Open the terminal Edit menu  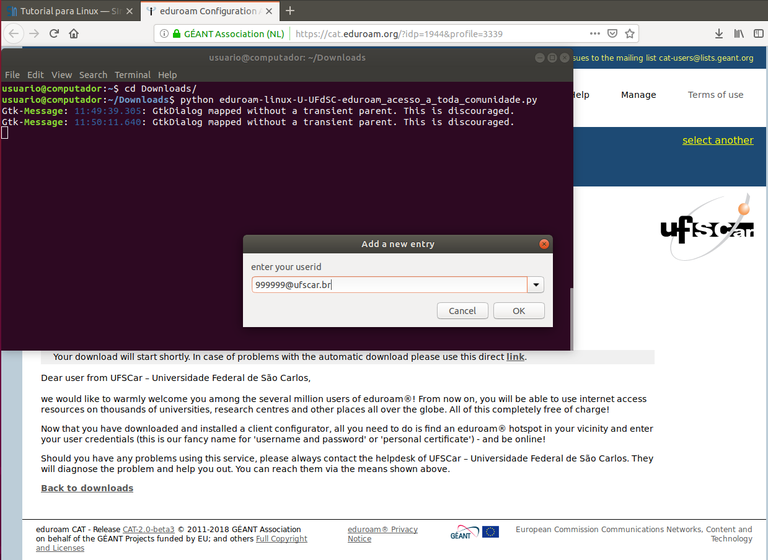pos(35,75)
